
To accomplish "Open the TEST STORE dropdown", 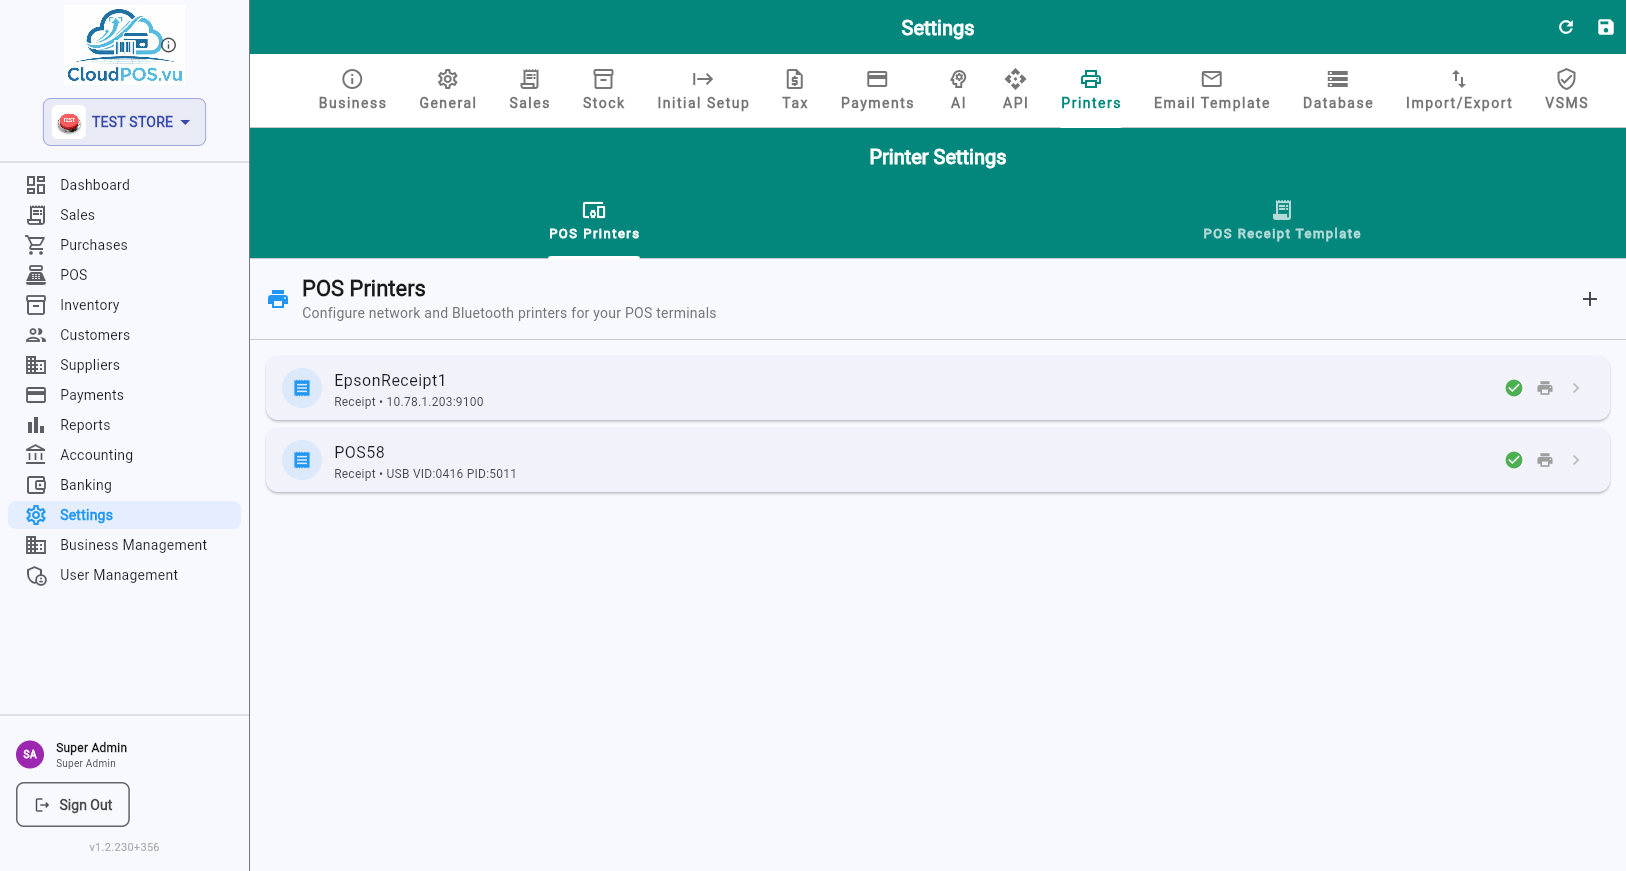I will pos(124,122).
